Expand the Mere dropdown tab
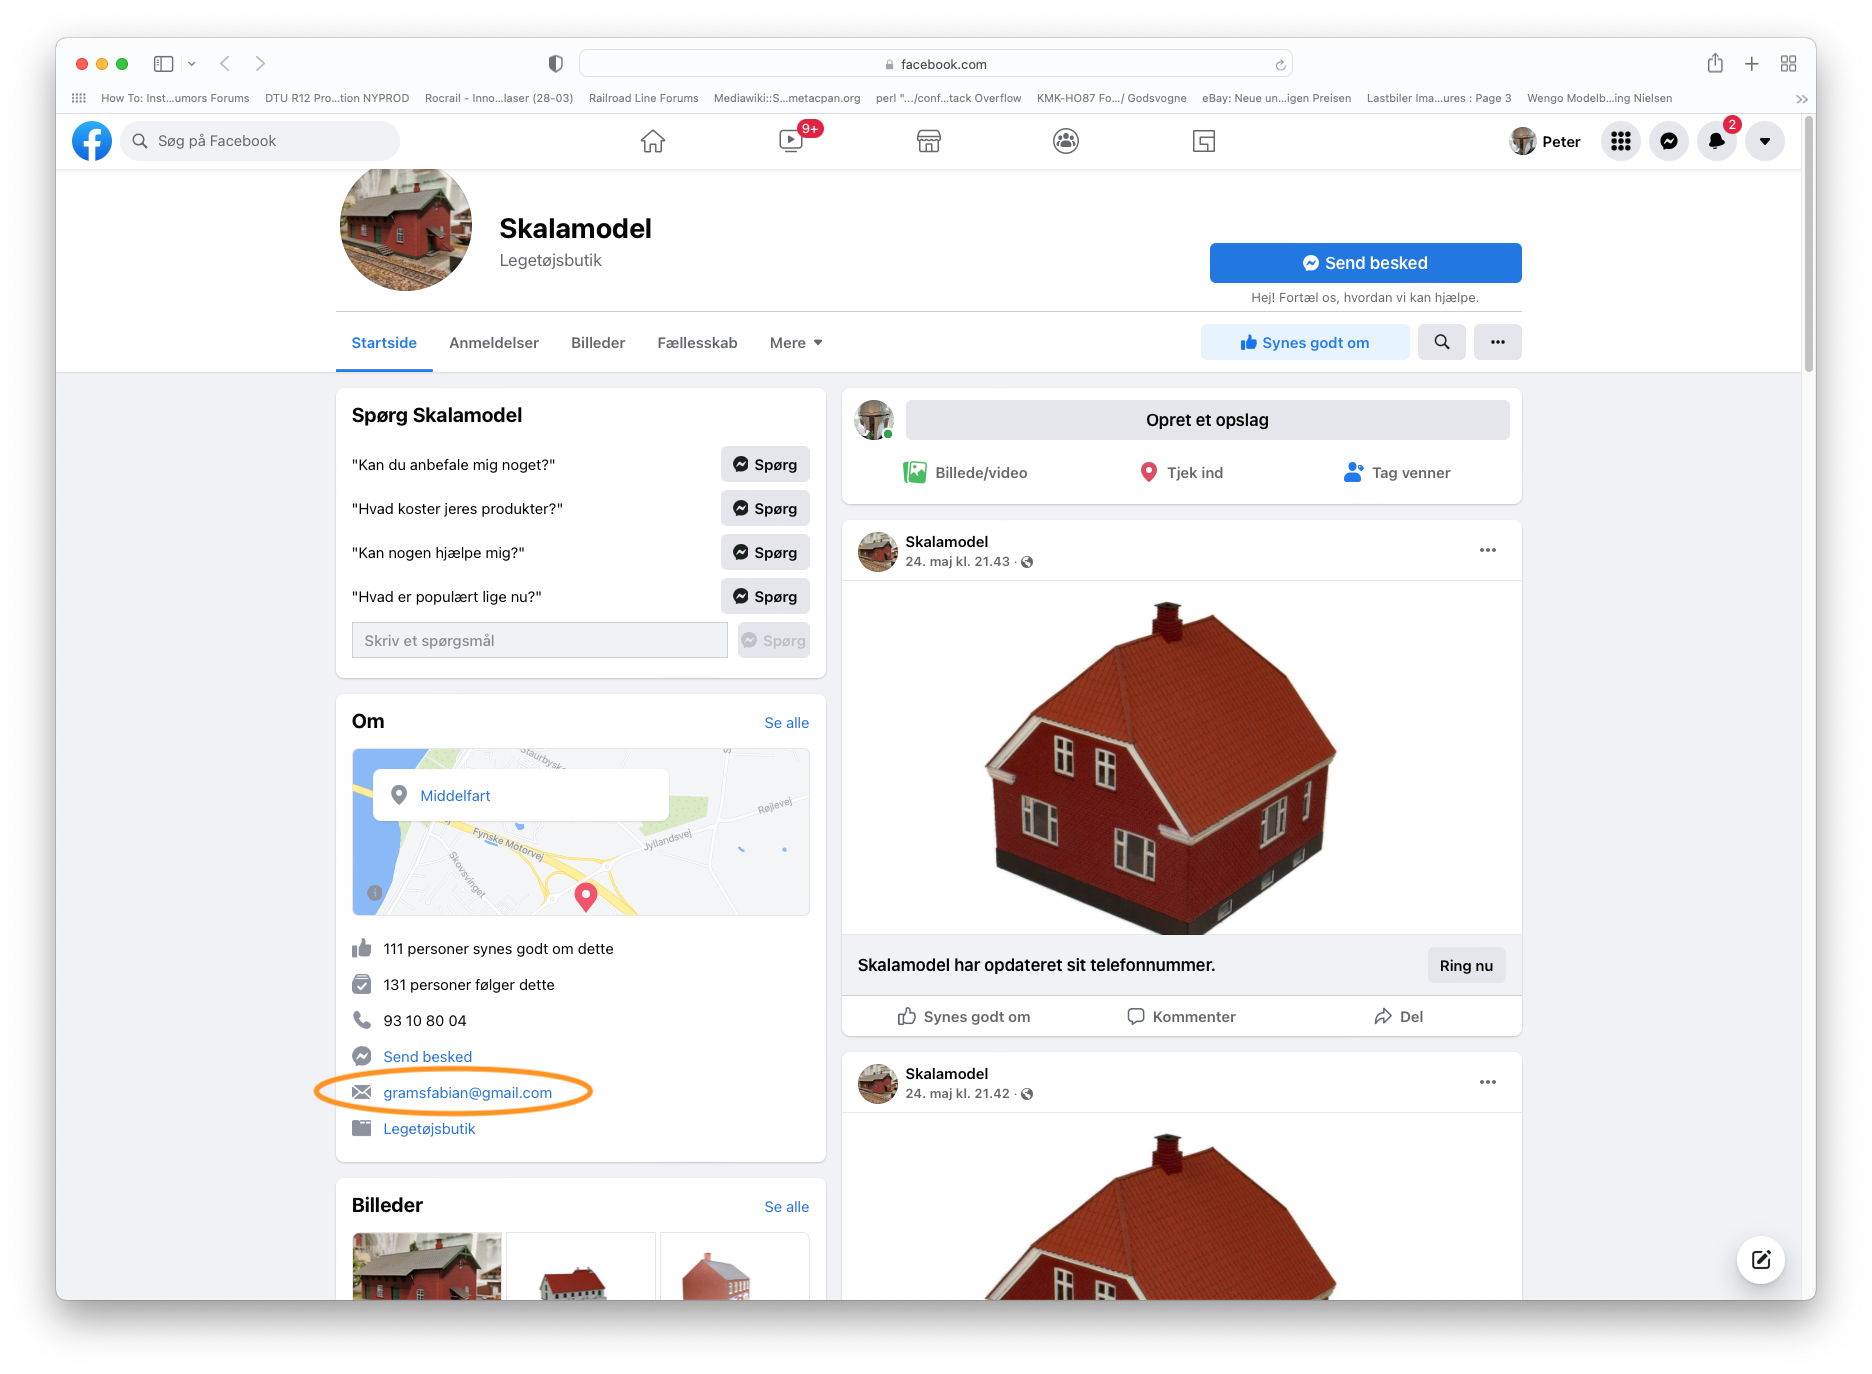 [796, 342]
